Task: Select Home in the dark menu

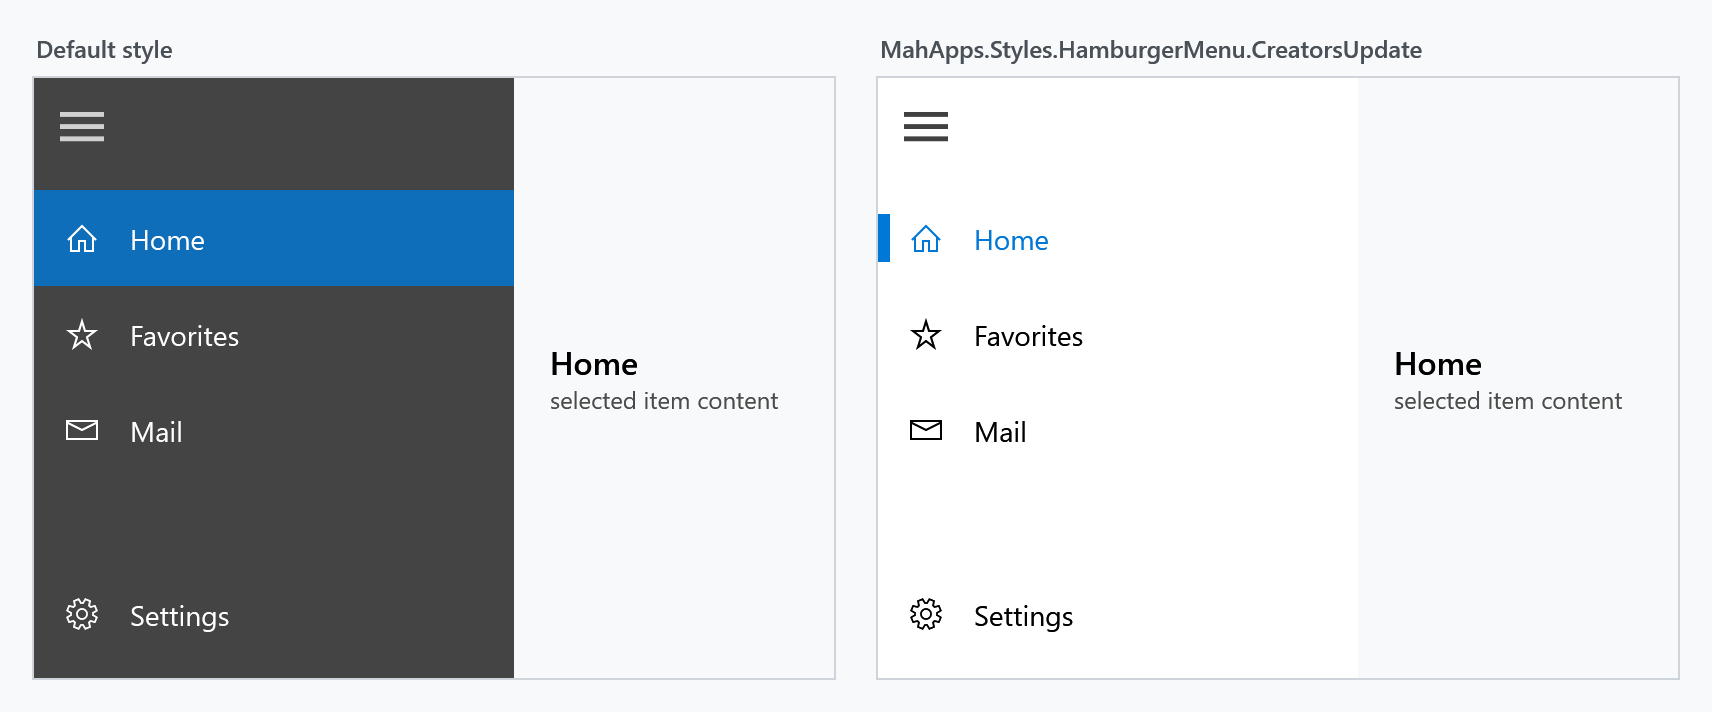Action: coord(274,238)
